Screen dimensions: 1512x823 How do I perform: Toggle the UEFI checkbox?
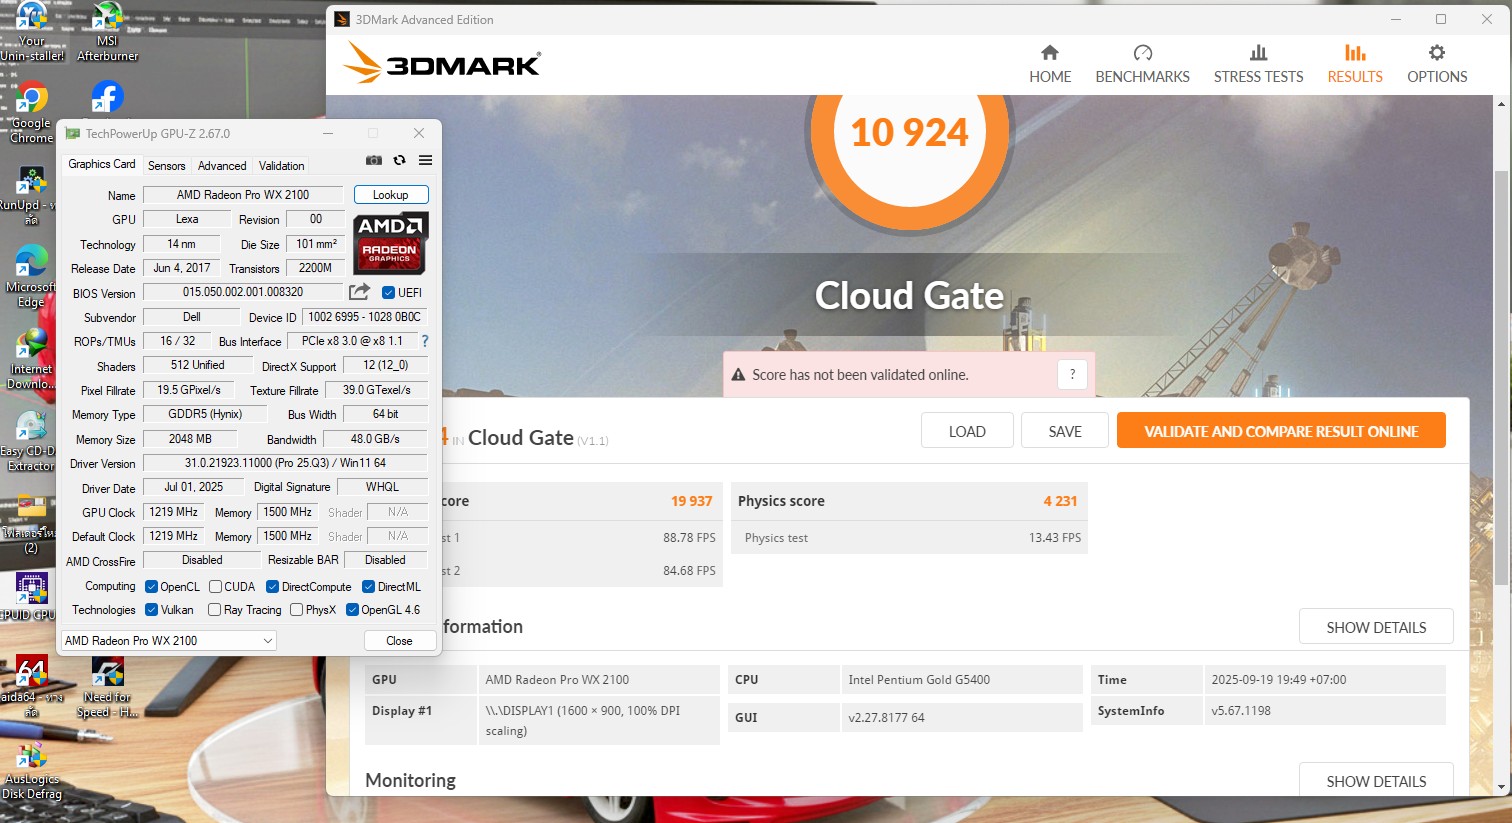(388, 293)
